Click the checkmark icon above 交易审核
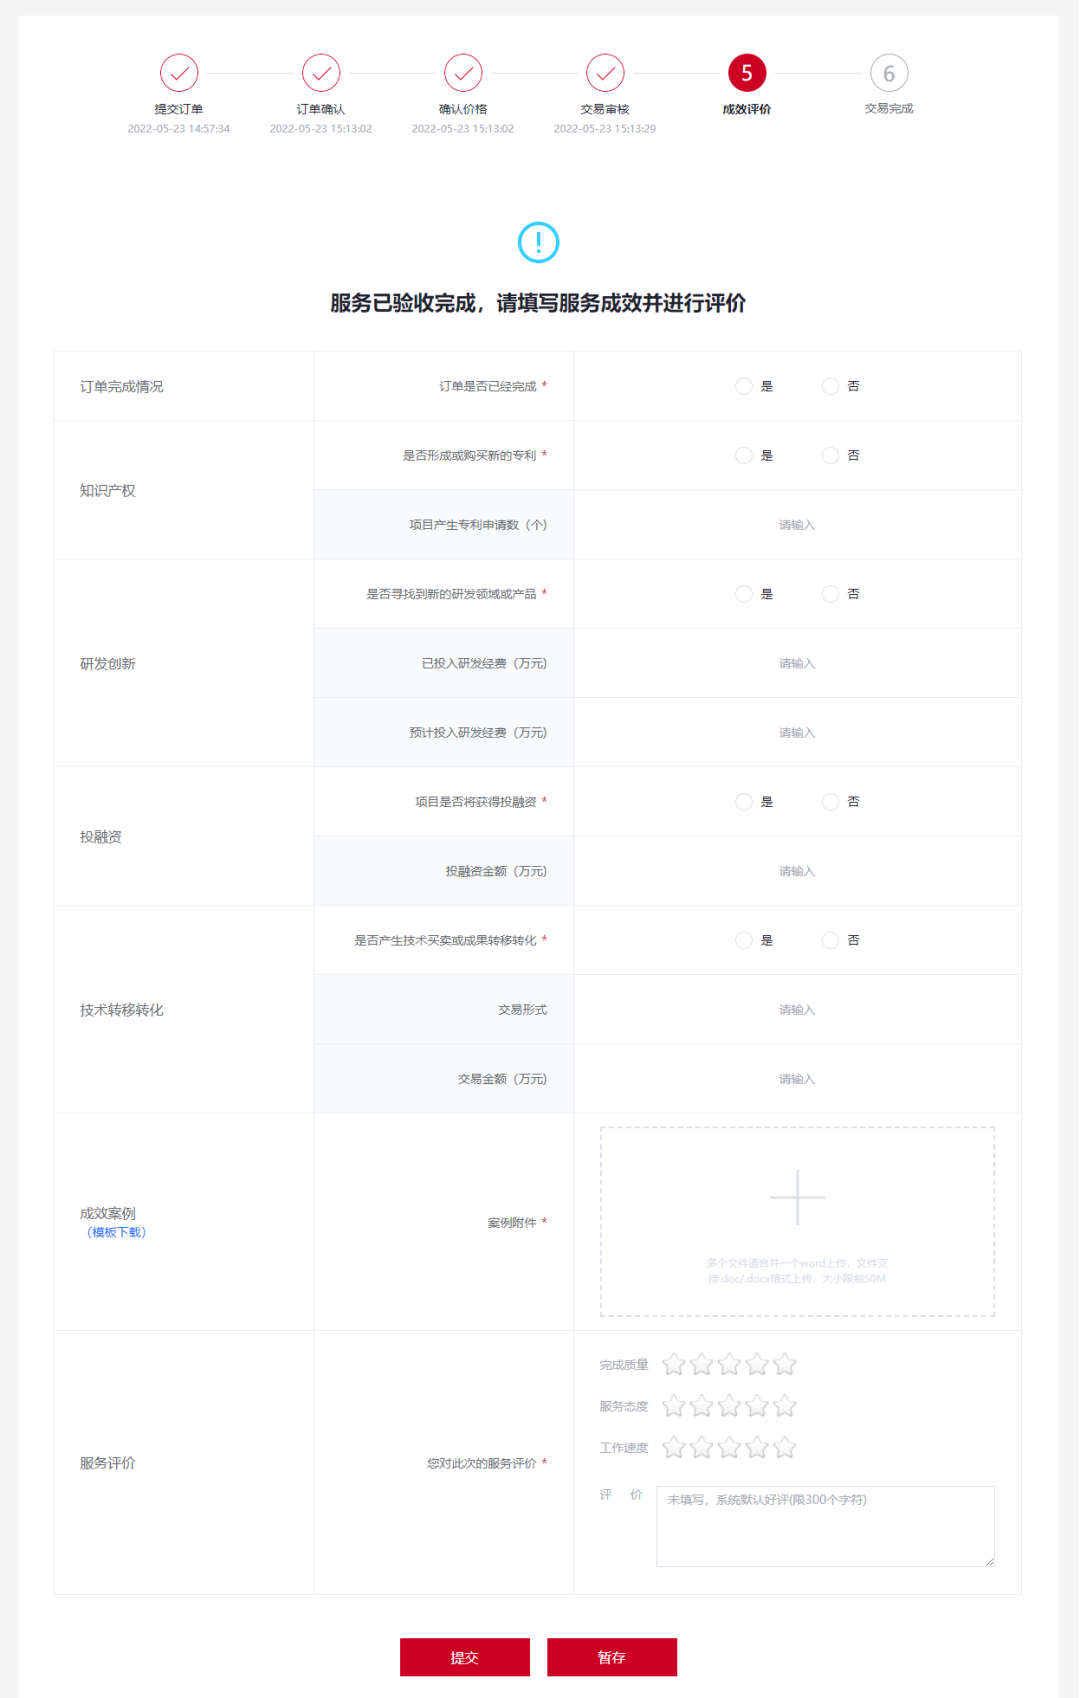This screenshot has height=1698, width=1080. coord(604,72)
